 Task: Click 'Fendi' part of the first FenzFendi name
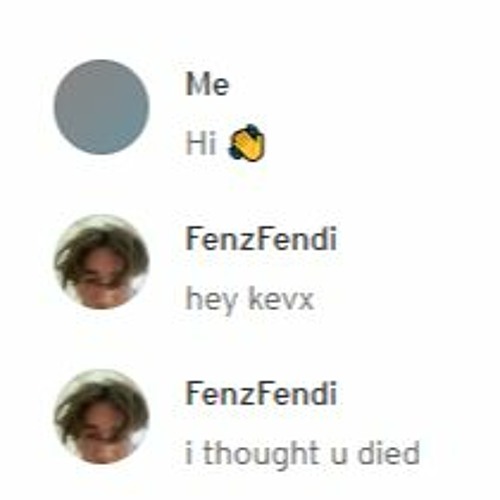(297, 239)
